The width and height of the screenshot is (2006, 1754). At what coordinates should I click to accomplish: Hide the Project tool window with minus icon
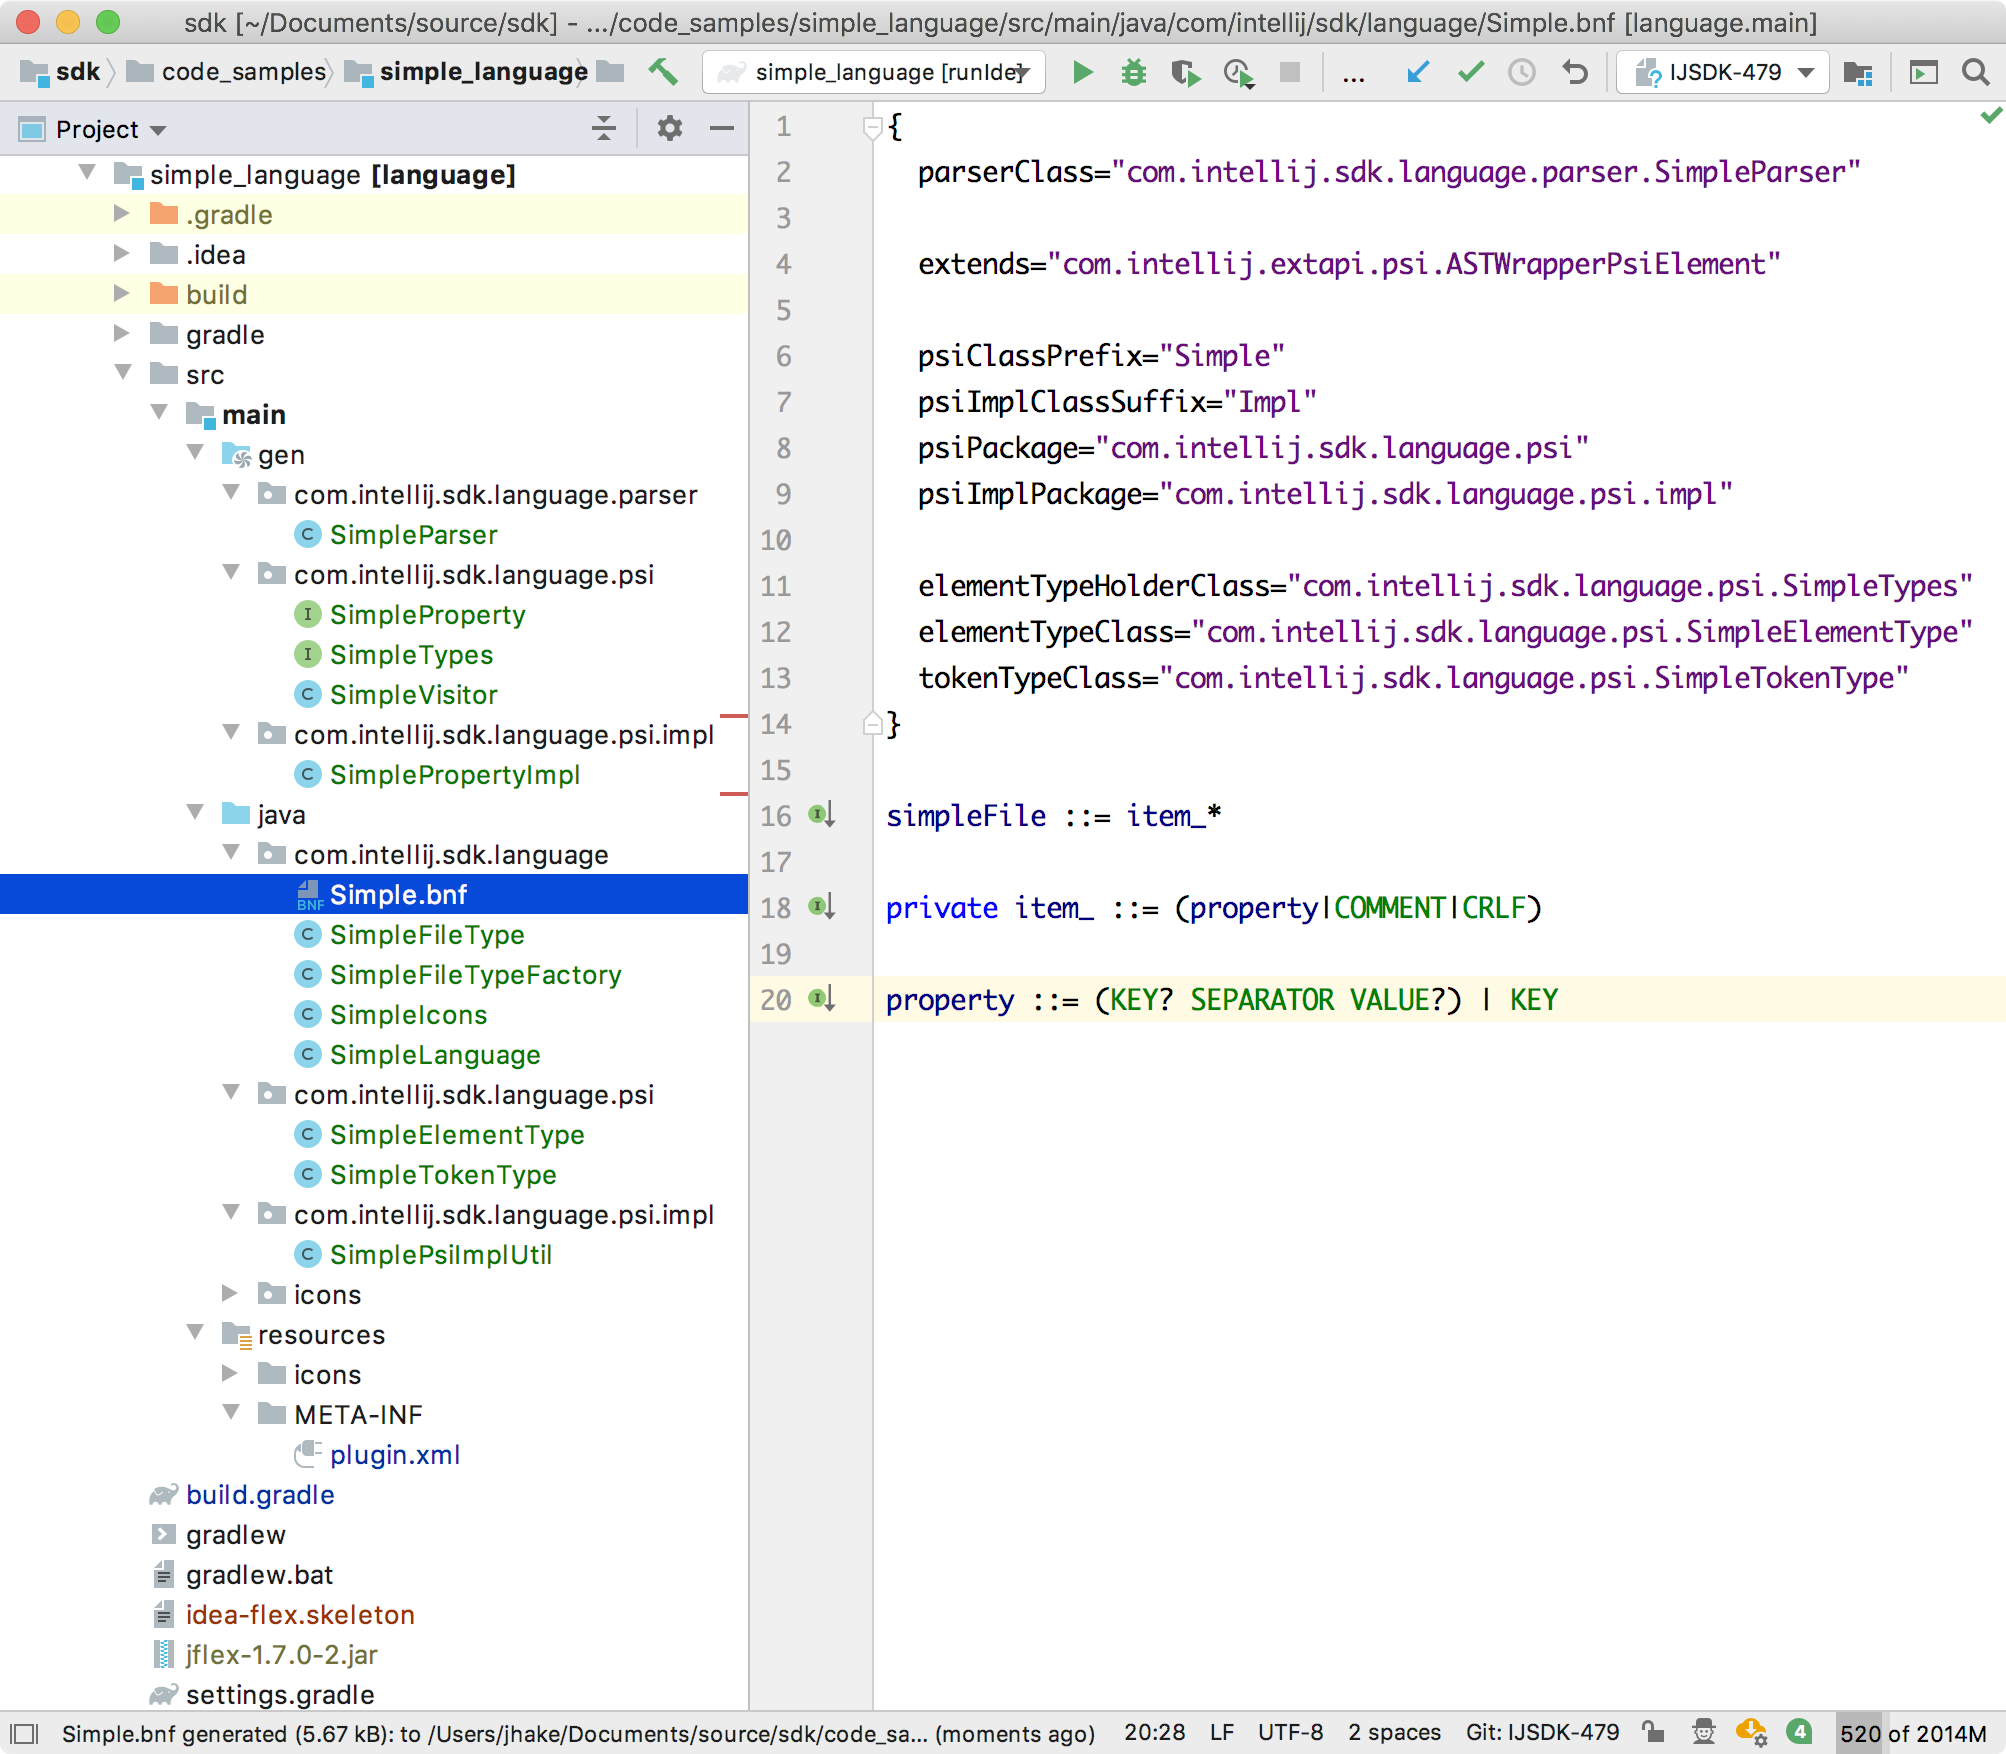[x=720, y=128]
